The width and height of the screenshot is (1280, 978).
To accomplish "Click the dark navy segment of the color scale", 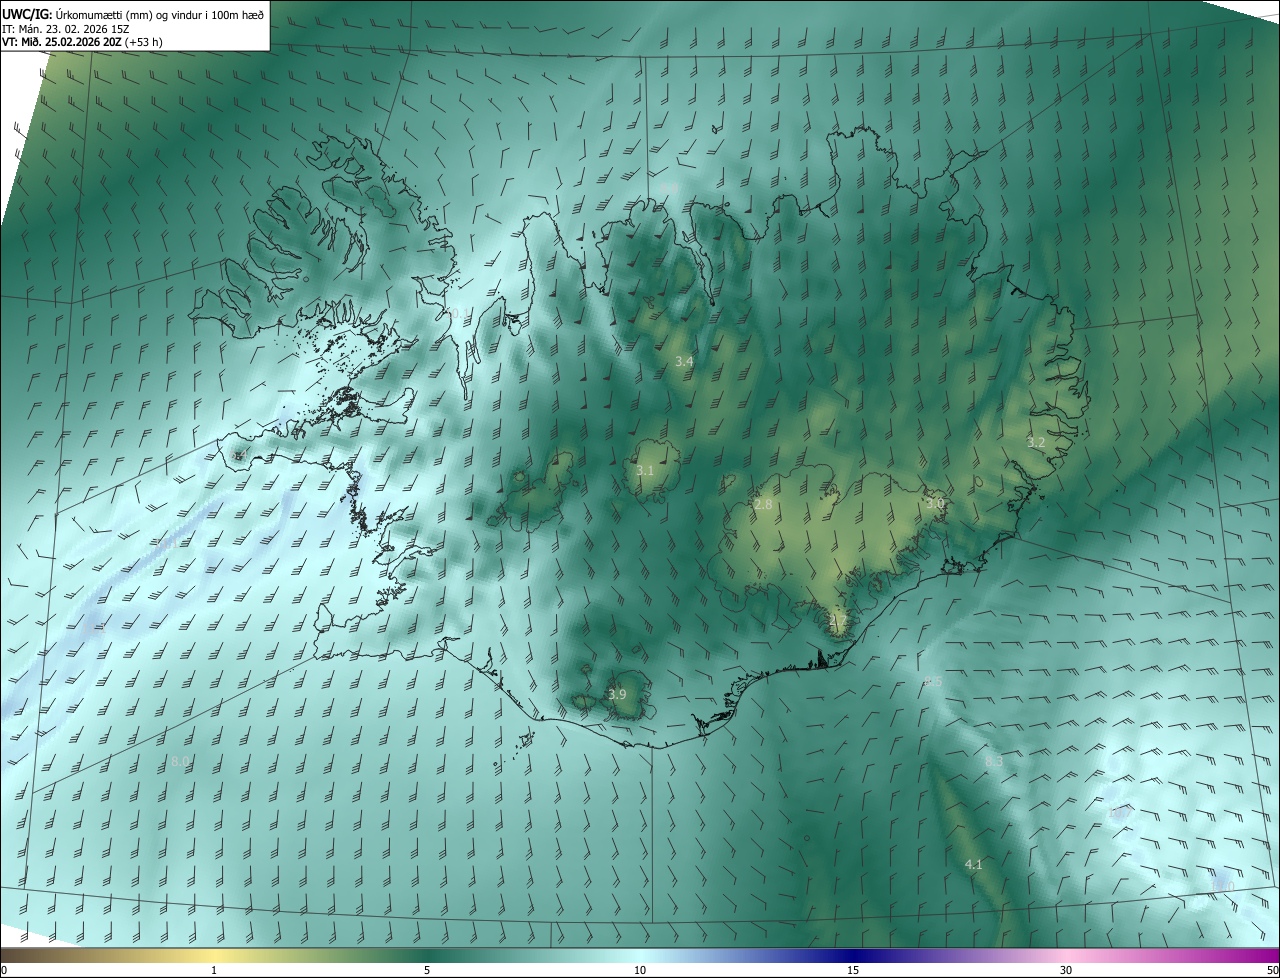I will point(853,955).
